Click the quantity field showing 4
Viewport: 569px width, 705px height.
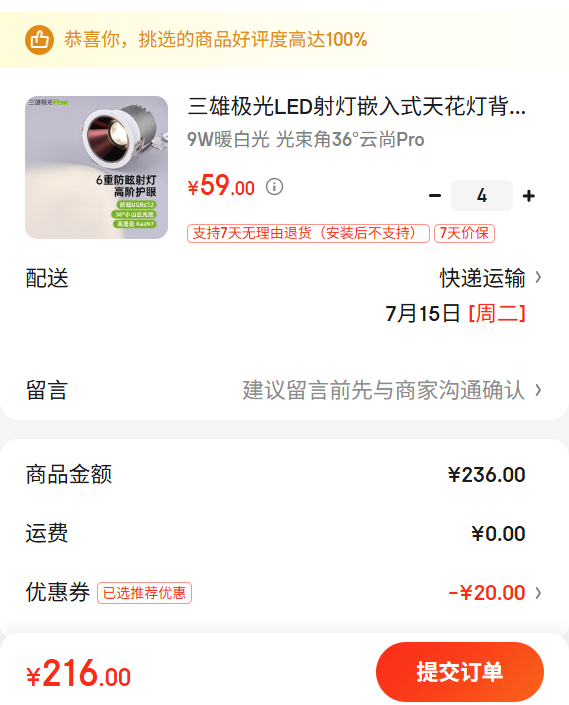tap(482, 196)
